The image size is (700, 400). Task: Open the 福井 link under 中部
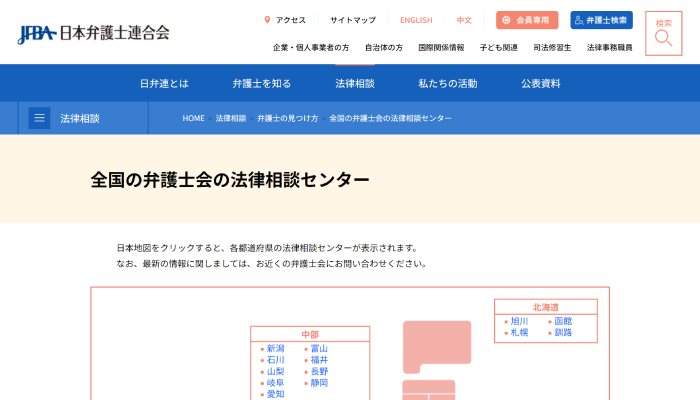319,360
